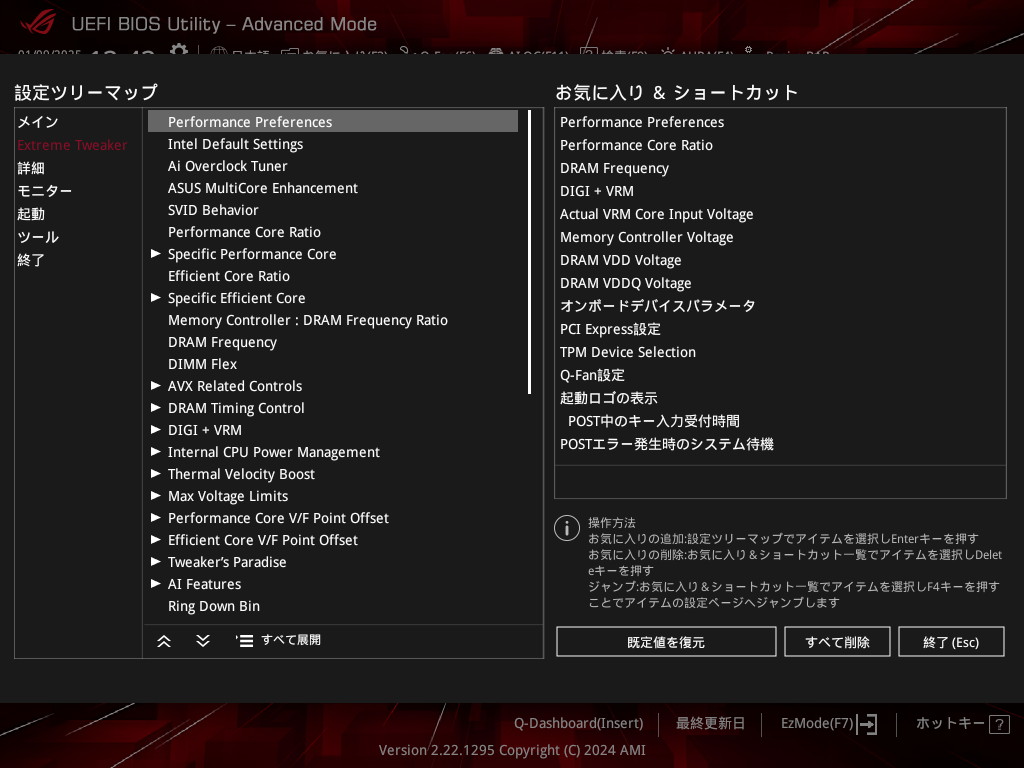Expand the Specific Performance Core node
The width and height of the screenshot is (1024, 768).
(x=156, y=254)
